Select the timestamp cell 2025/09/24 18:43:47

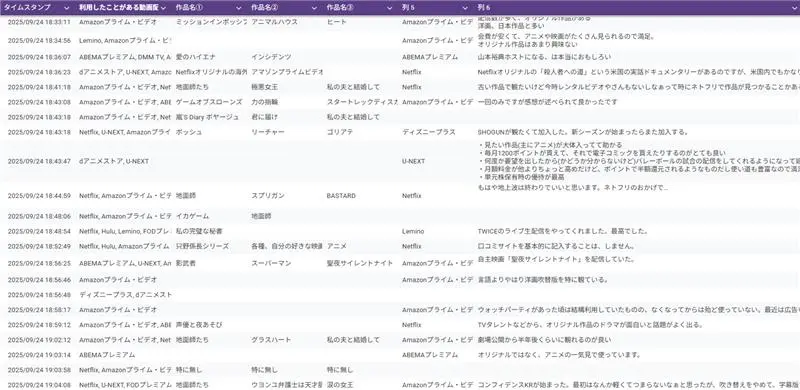click(39, 161)
